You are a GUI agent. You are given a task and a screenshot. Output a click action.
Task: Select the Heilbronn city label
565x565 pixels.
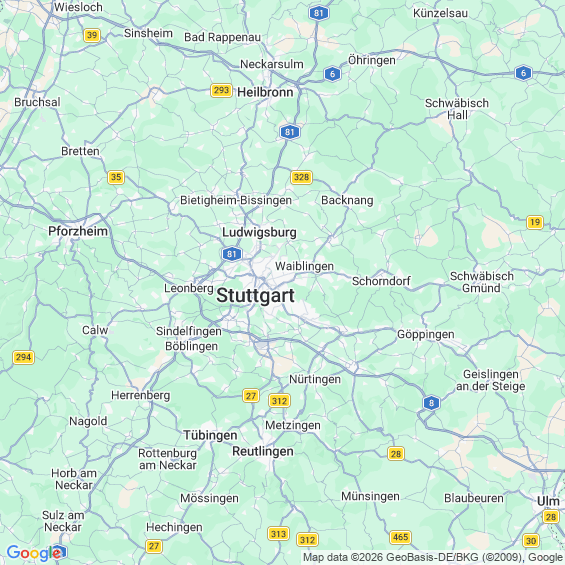[265, 92]
